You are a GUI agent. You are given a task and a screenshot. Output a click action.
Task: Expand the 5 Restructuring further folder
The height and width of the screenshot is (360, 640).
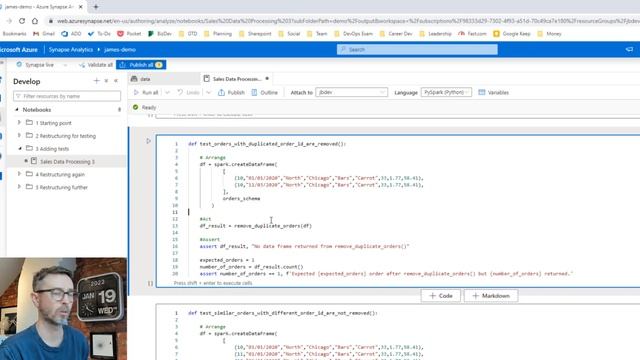pos(19,187)
